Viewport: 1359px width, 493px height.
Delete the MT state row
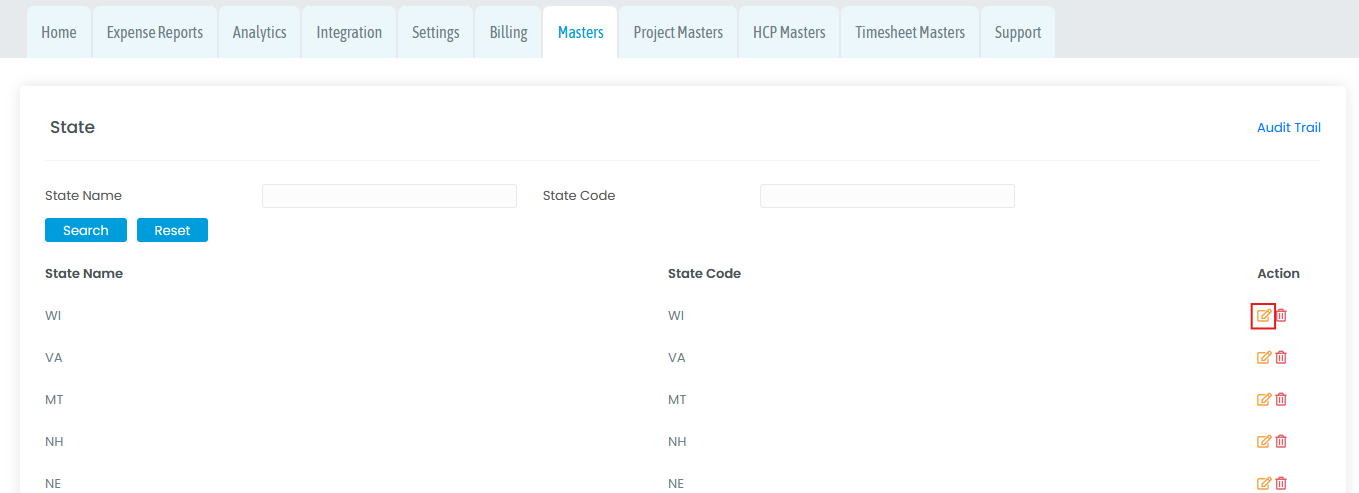coord(1281,400)
